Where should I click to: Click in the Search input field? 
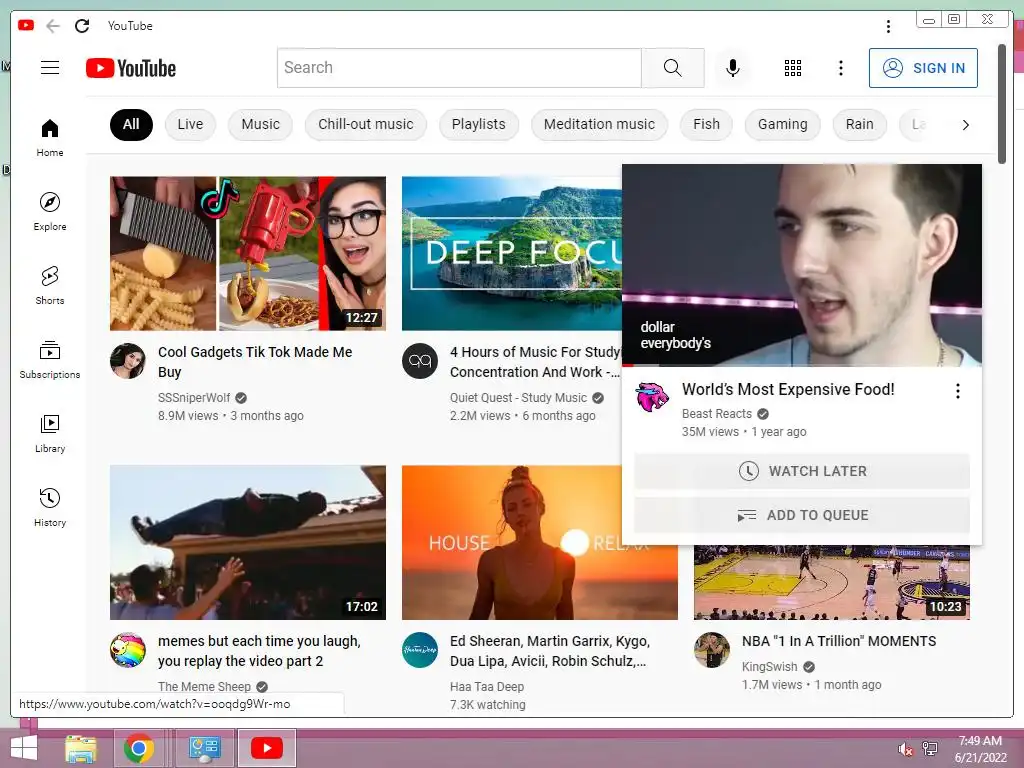459,68
